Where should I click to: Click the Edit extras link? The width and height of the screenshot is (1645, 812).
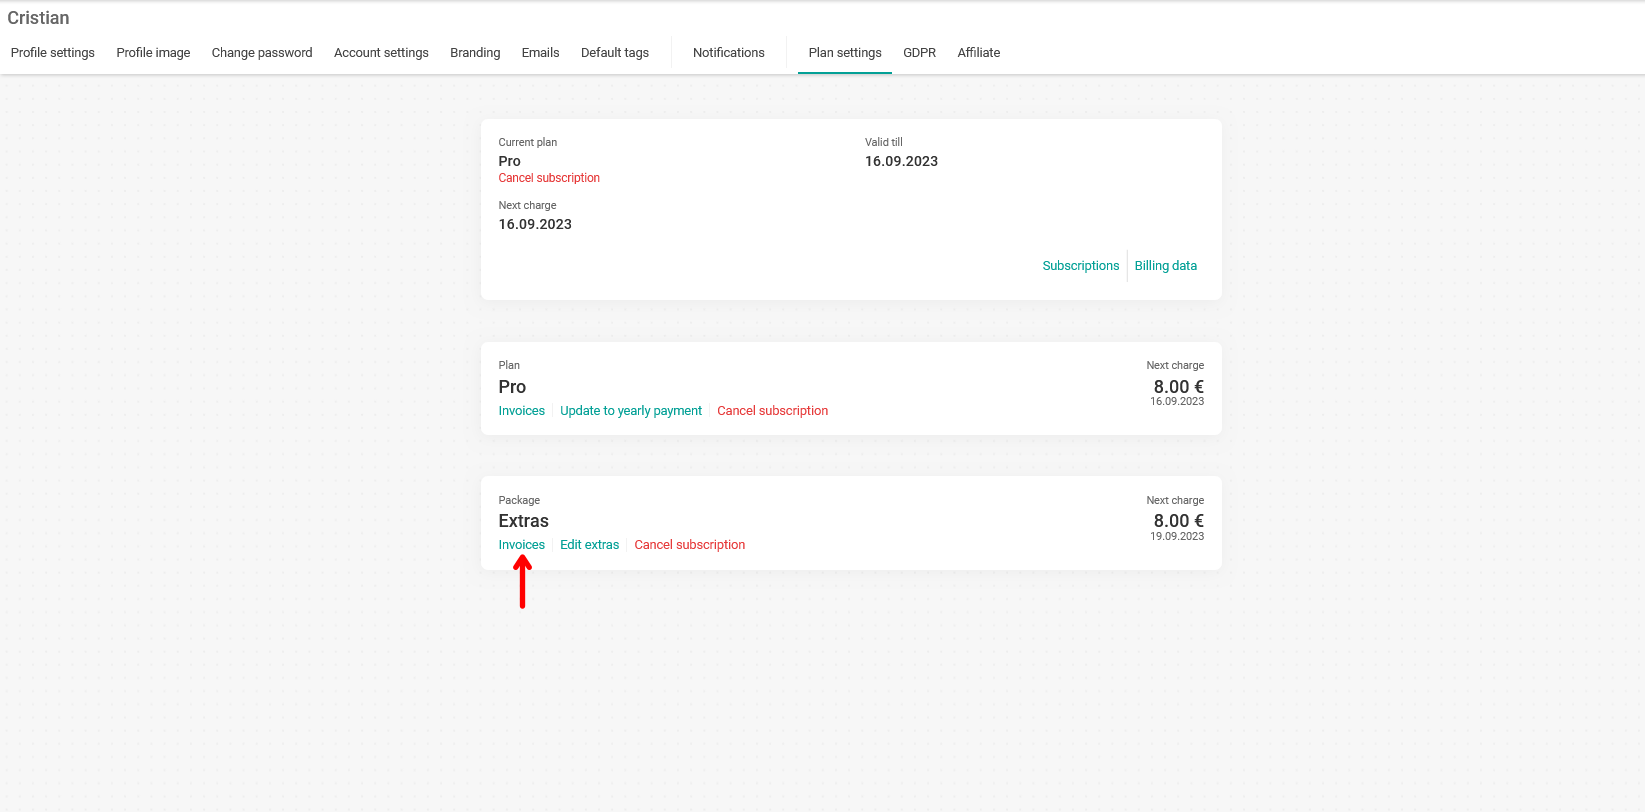pyautogui.click(x=589, y=545)
